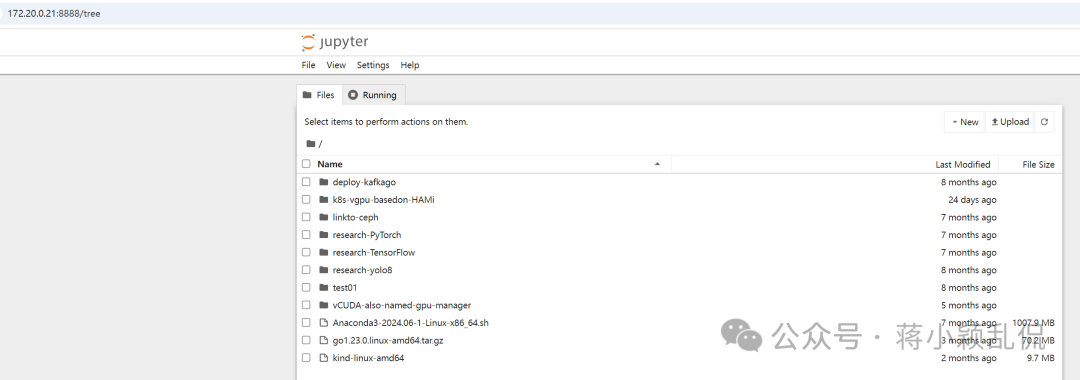This screenshot has height=380, width=1080.
Task: Check the box for linkto-ceph folder
Action: click(x=306, y=218)
